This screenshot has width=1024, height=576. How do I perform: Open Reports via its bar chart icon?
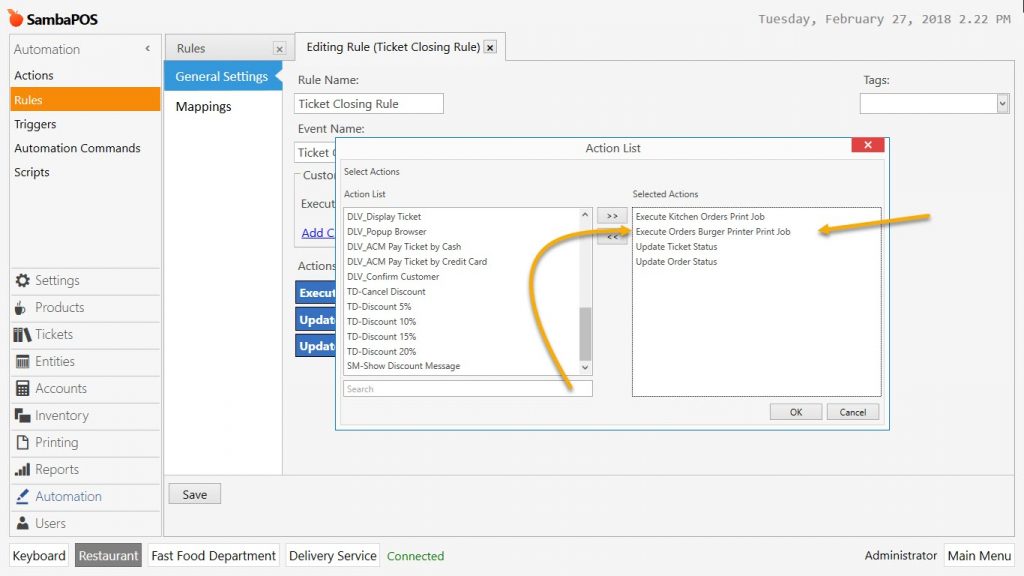click(x=22, y=470)
